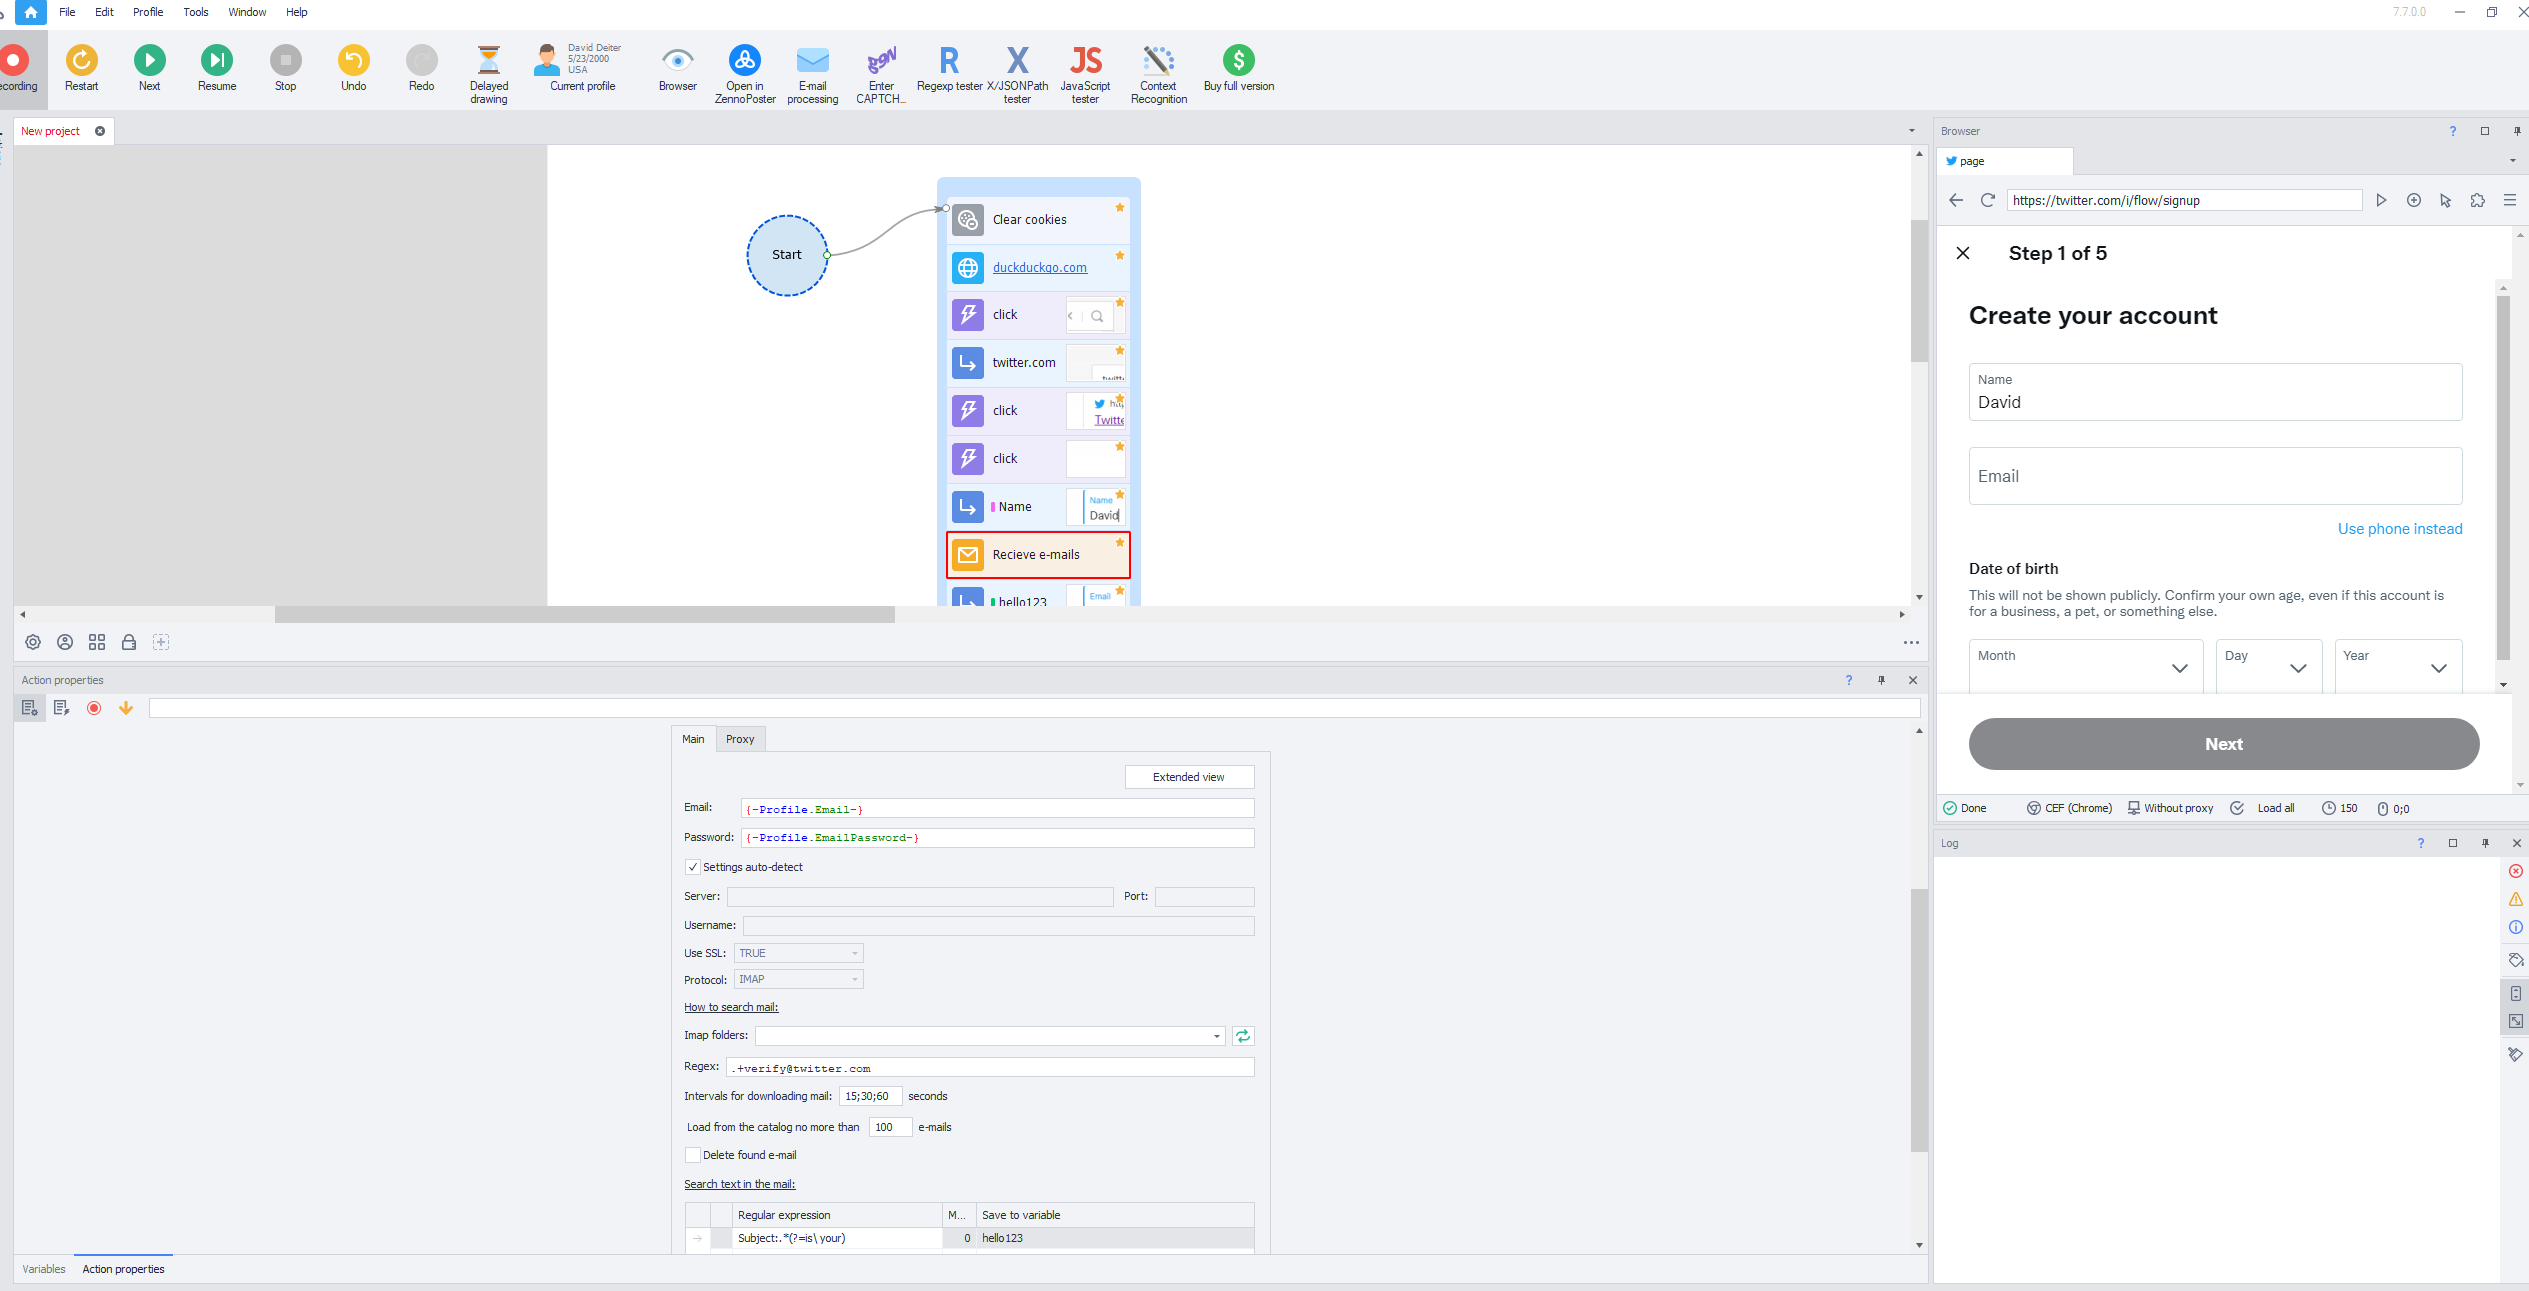This screenshot has width=2529, height=1291.
Task: Click the Email field on signup form
Action: [x=2215, y=476]
